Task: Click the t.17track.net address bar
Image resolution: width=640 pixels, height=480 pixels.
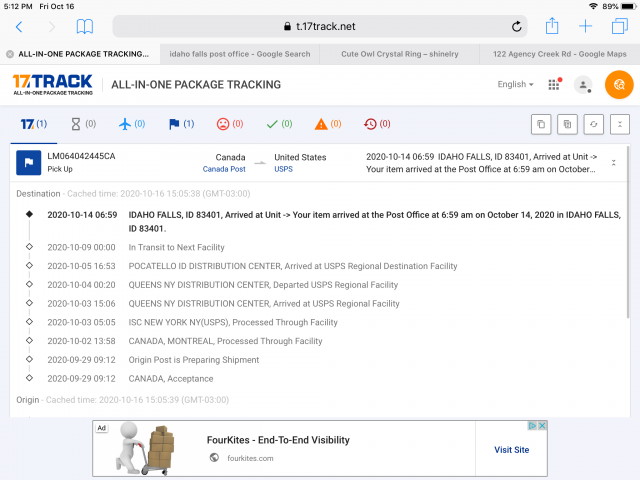Action: [320, 27]
